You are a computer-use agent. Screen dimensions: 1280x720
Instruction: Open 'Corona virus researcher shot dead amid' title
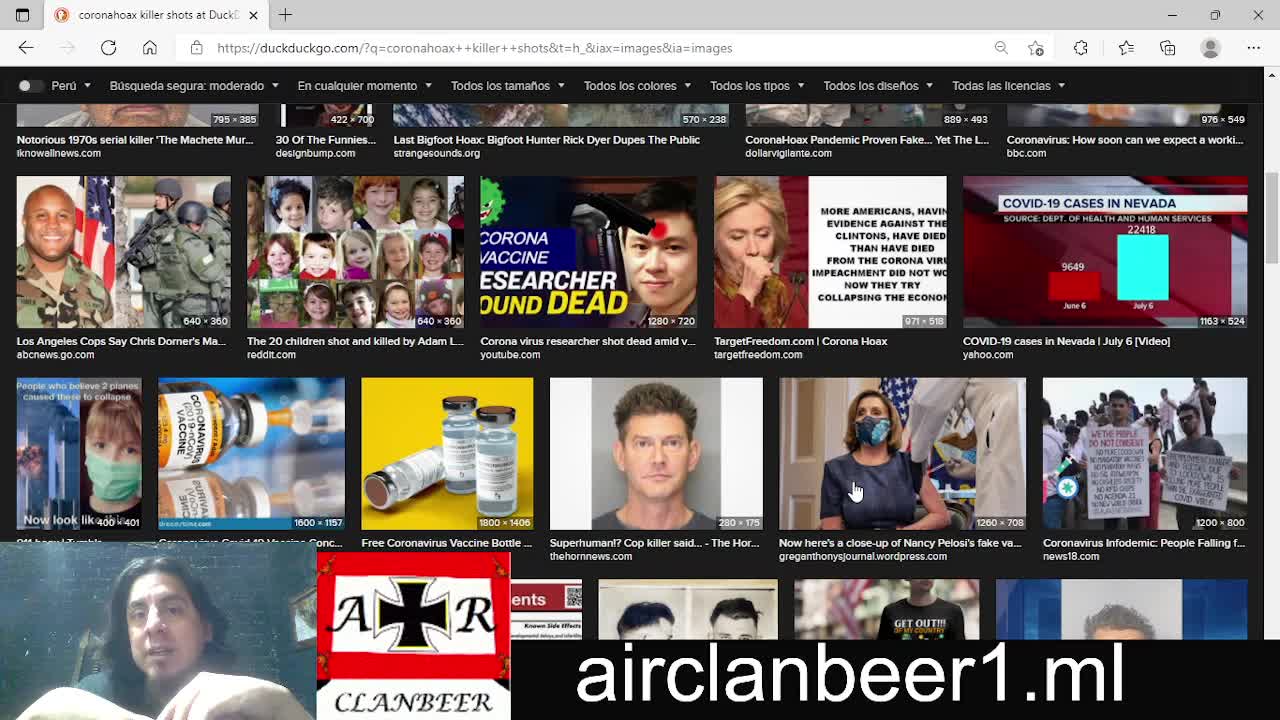[x=588, y=341]
